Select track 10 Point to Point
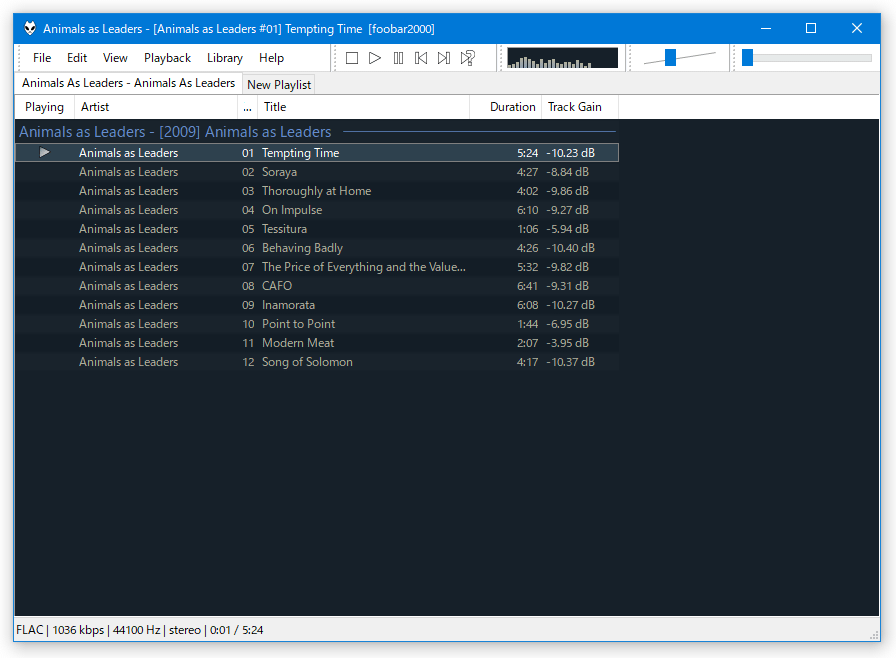 coord(317,324)
